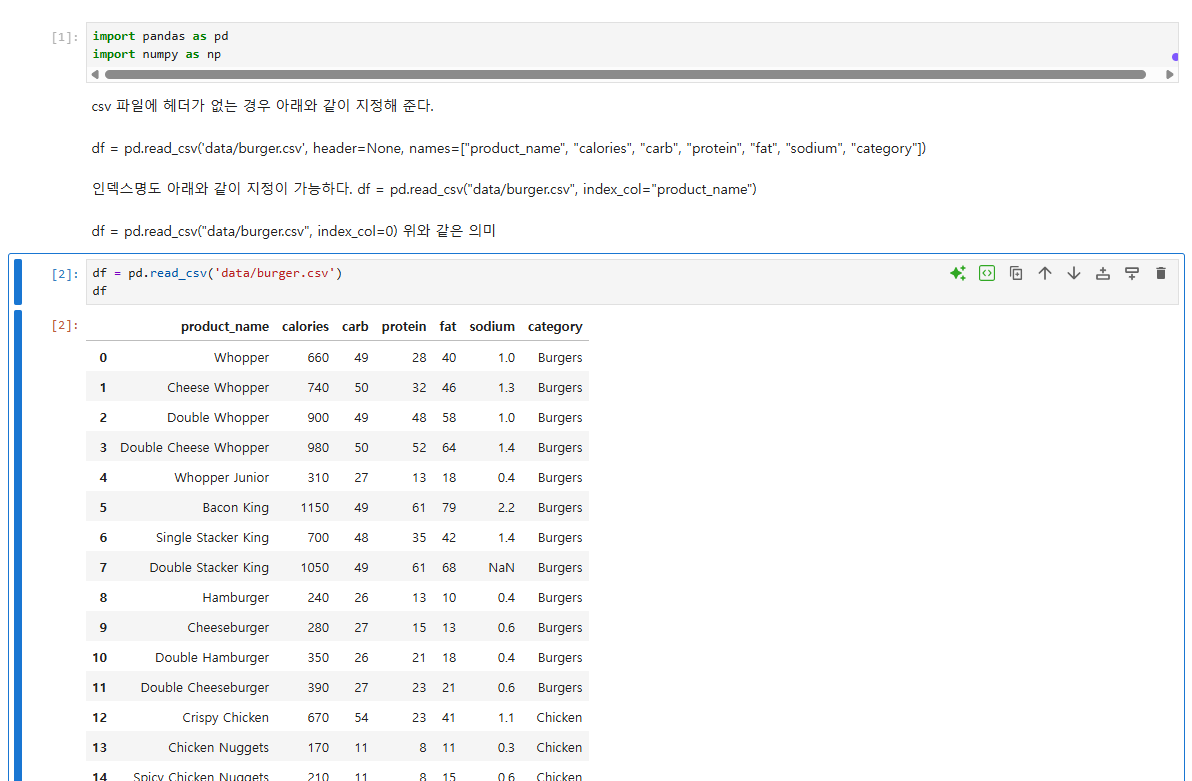1192x781 pixels.
Task: Click the protein column header
Action: coord(404,326)
